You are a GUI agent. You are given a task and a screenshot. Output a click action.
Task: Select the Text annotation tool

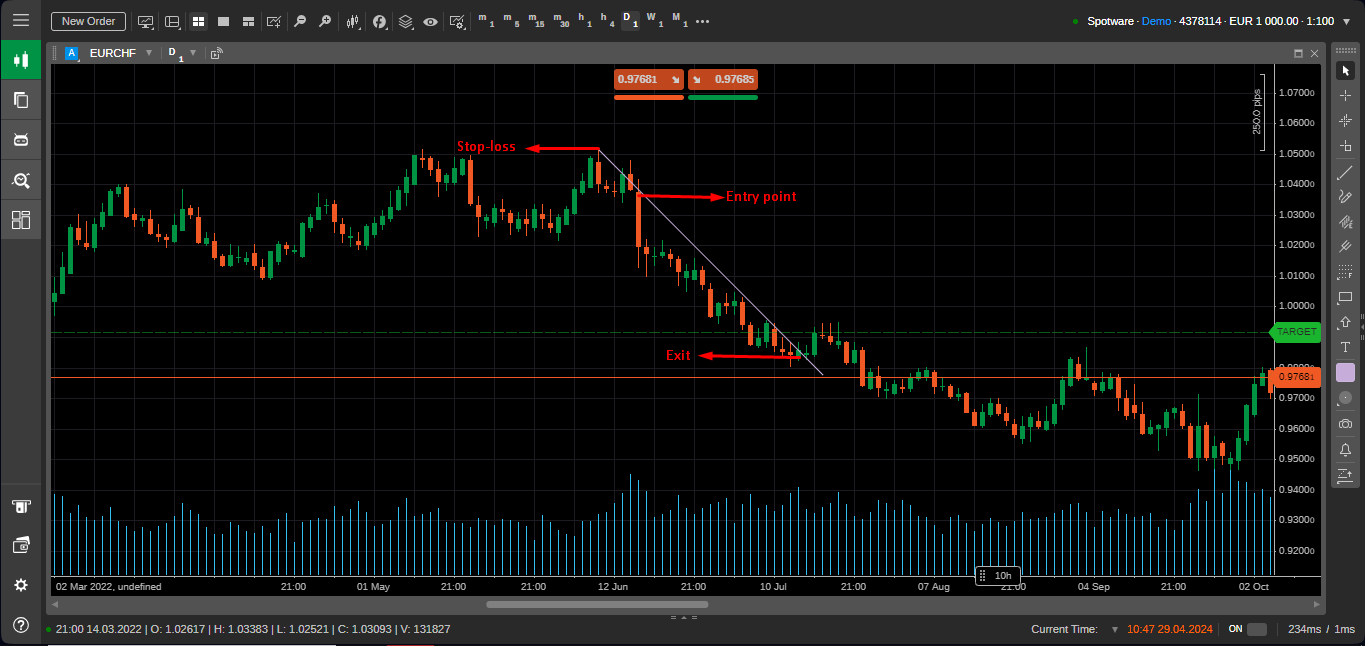pyautogui.click(x=1345, y=348)
